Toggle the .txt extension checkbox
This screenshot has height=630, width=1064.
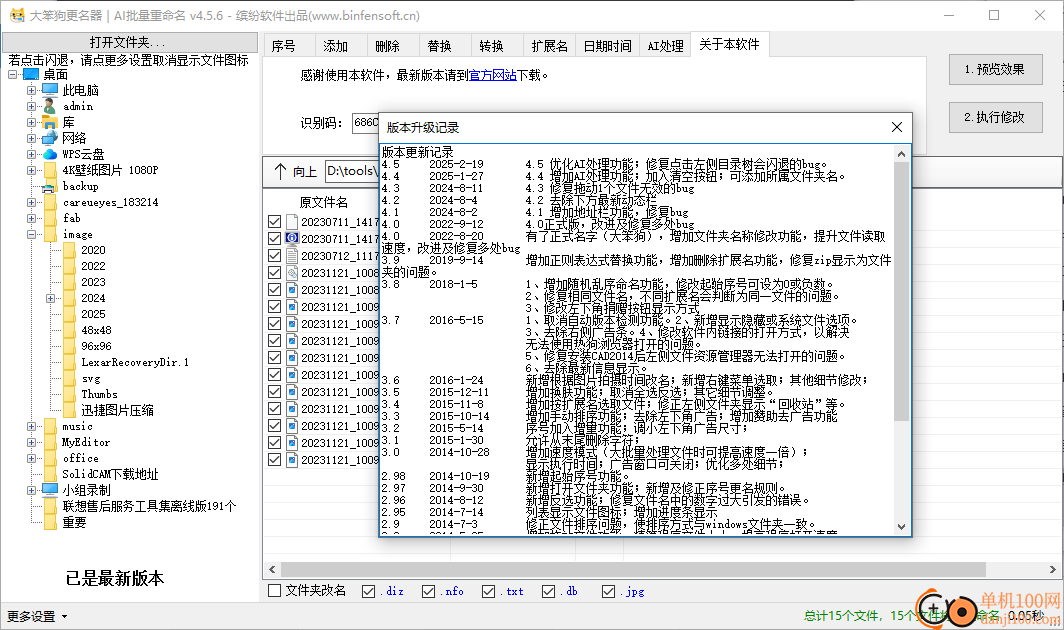point(489,591)
